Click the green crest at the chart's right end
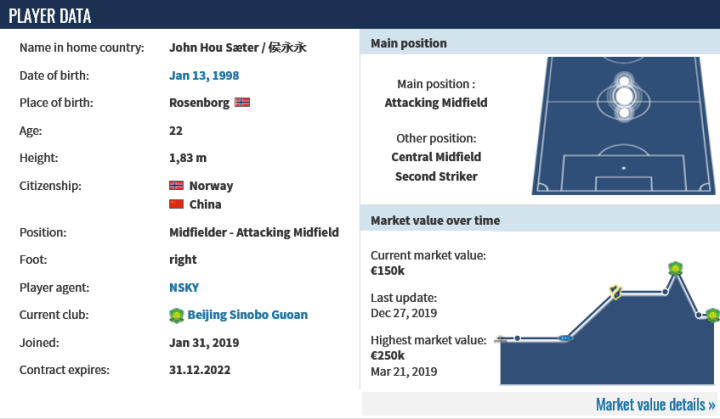 point(711,316)
